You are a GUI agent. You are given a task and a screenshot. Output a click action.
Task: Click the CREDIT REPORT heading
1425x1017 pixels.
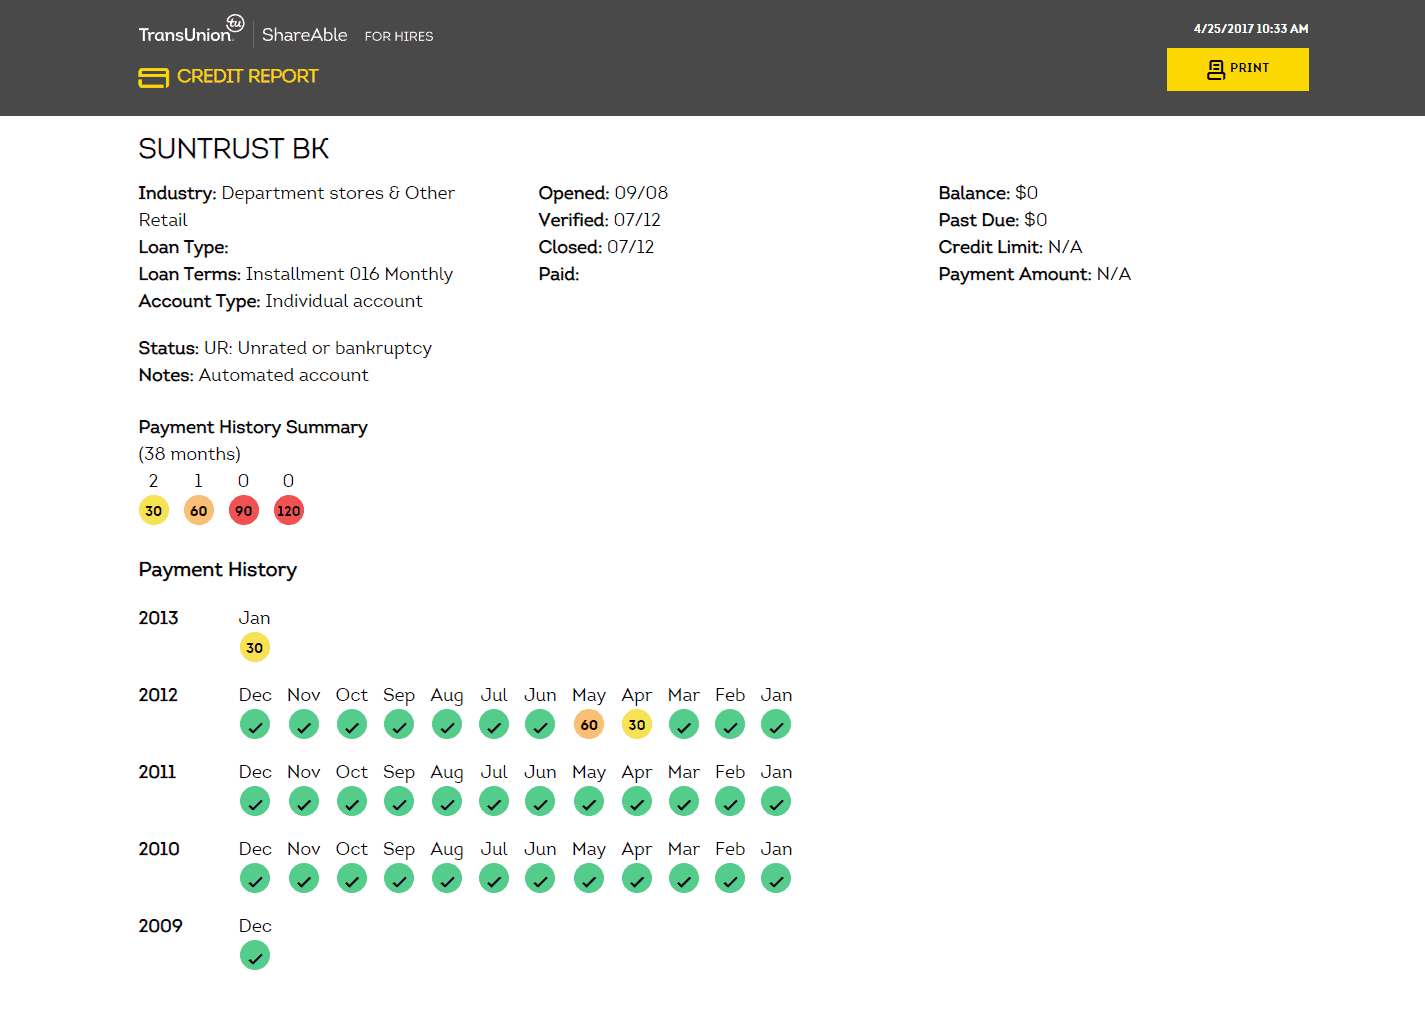247,76
